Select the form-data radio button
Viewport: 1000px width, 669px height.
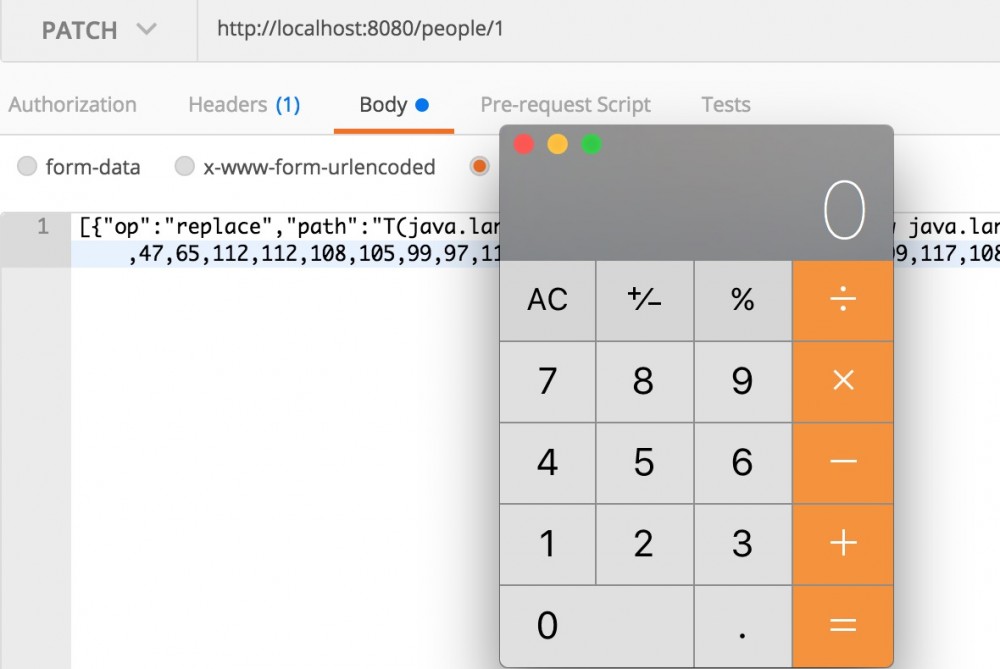click(x=28, y=167)
